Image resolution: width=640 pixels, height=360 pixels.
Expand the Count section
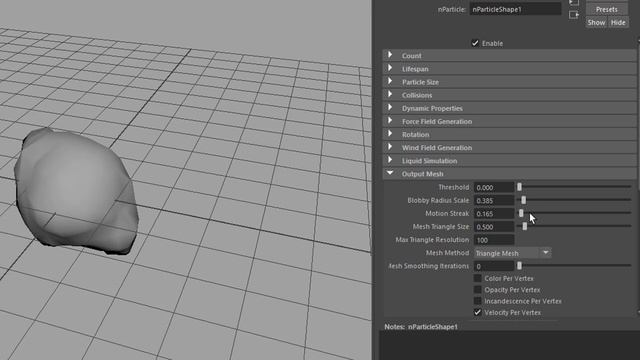point(509,56)
